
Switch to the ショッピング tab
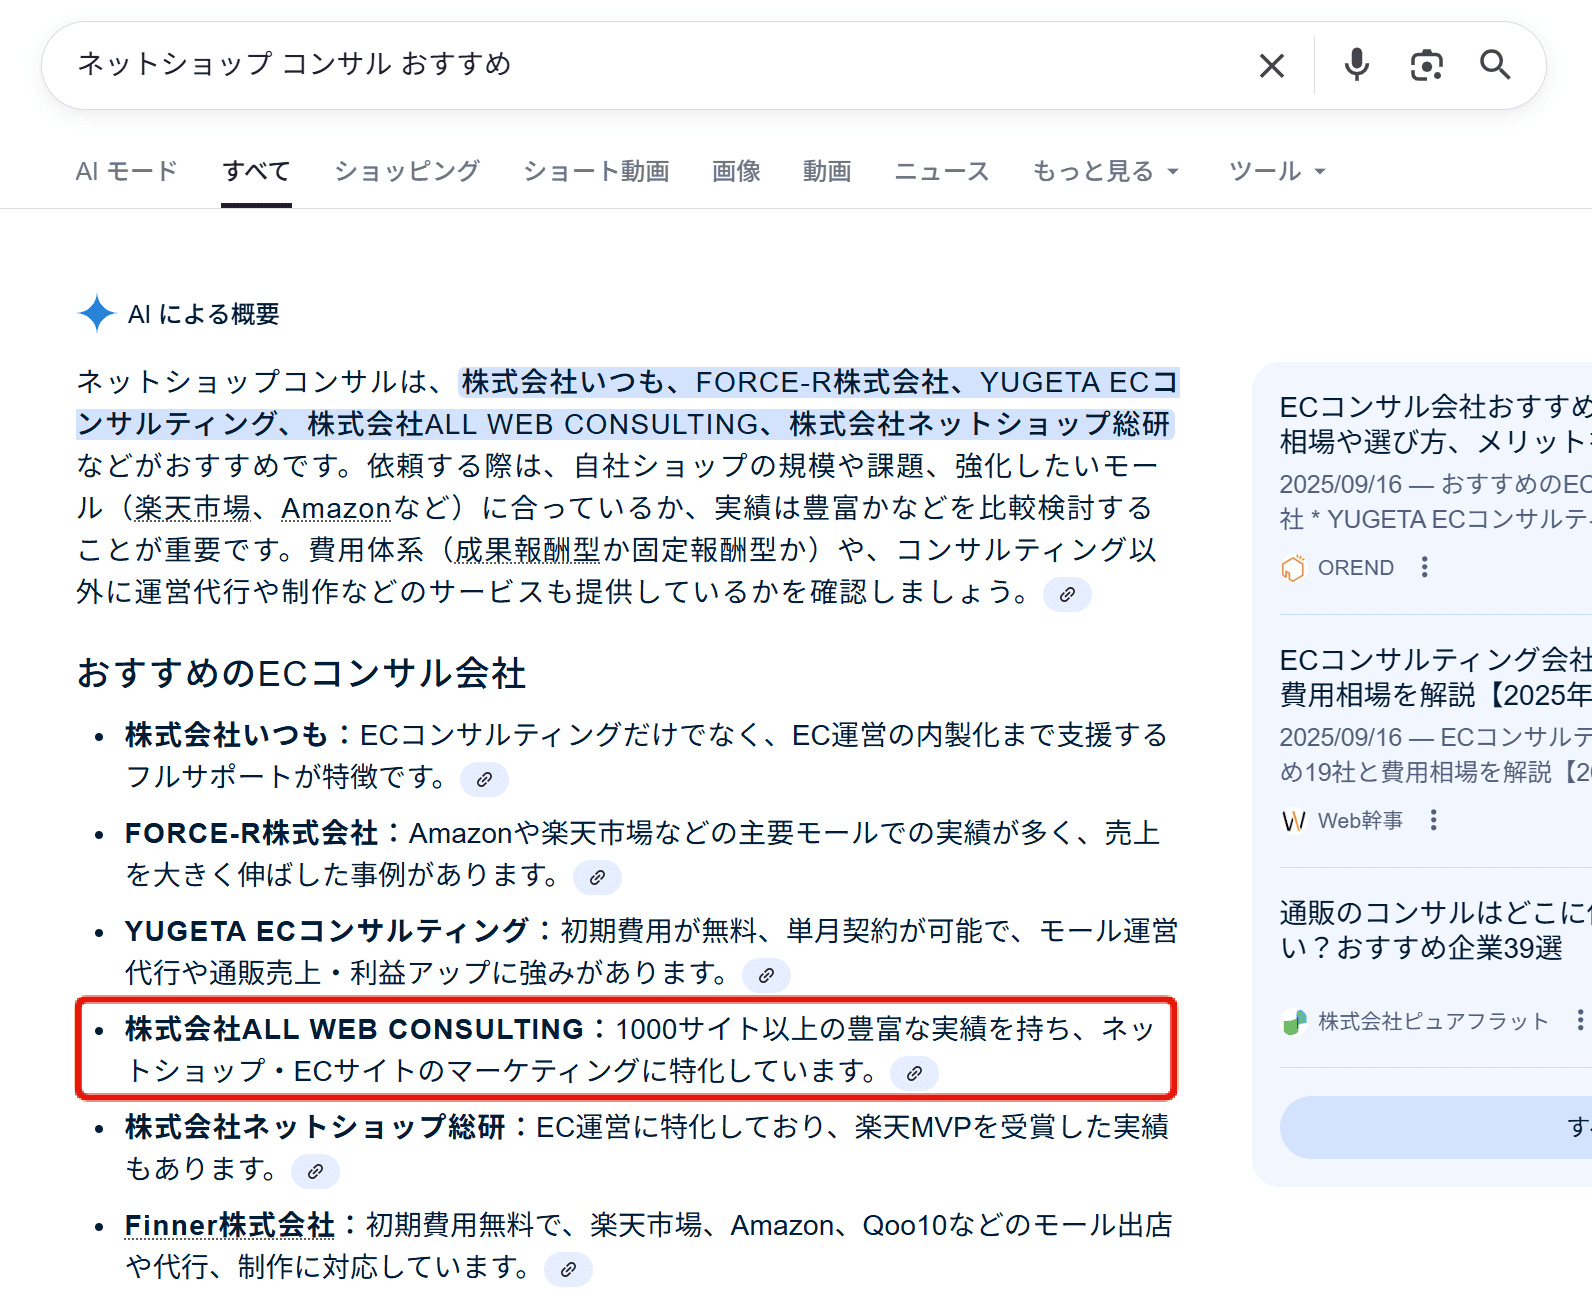(407, 172)
